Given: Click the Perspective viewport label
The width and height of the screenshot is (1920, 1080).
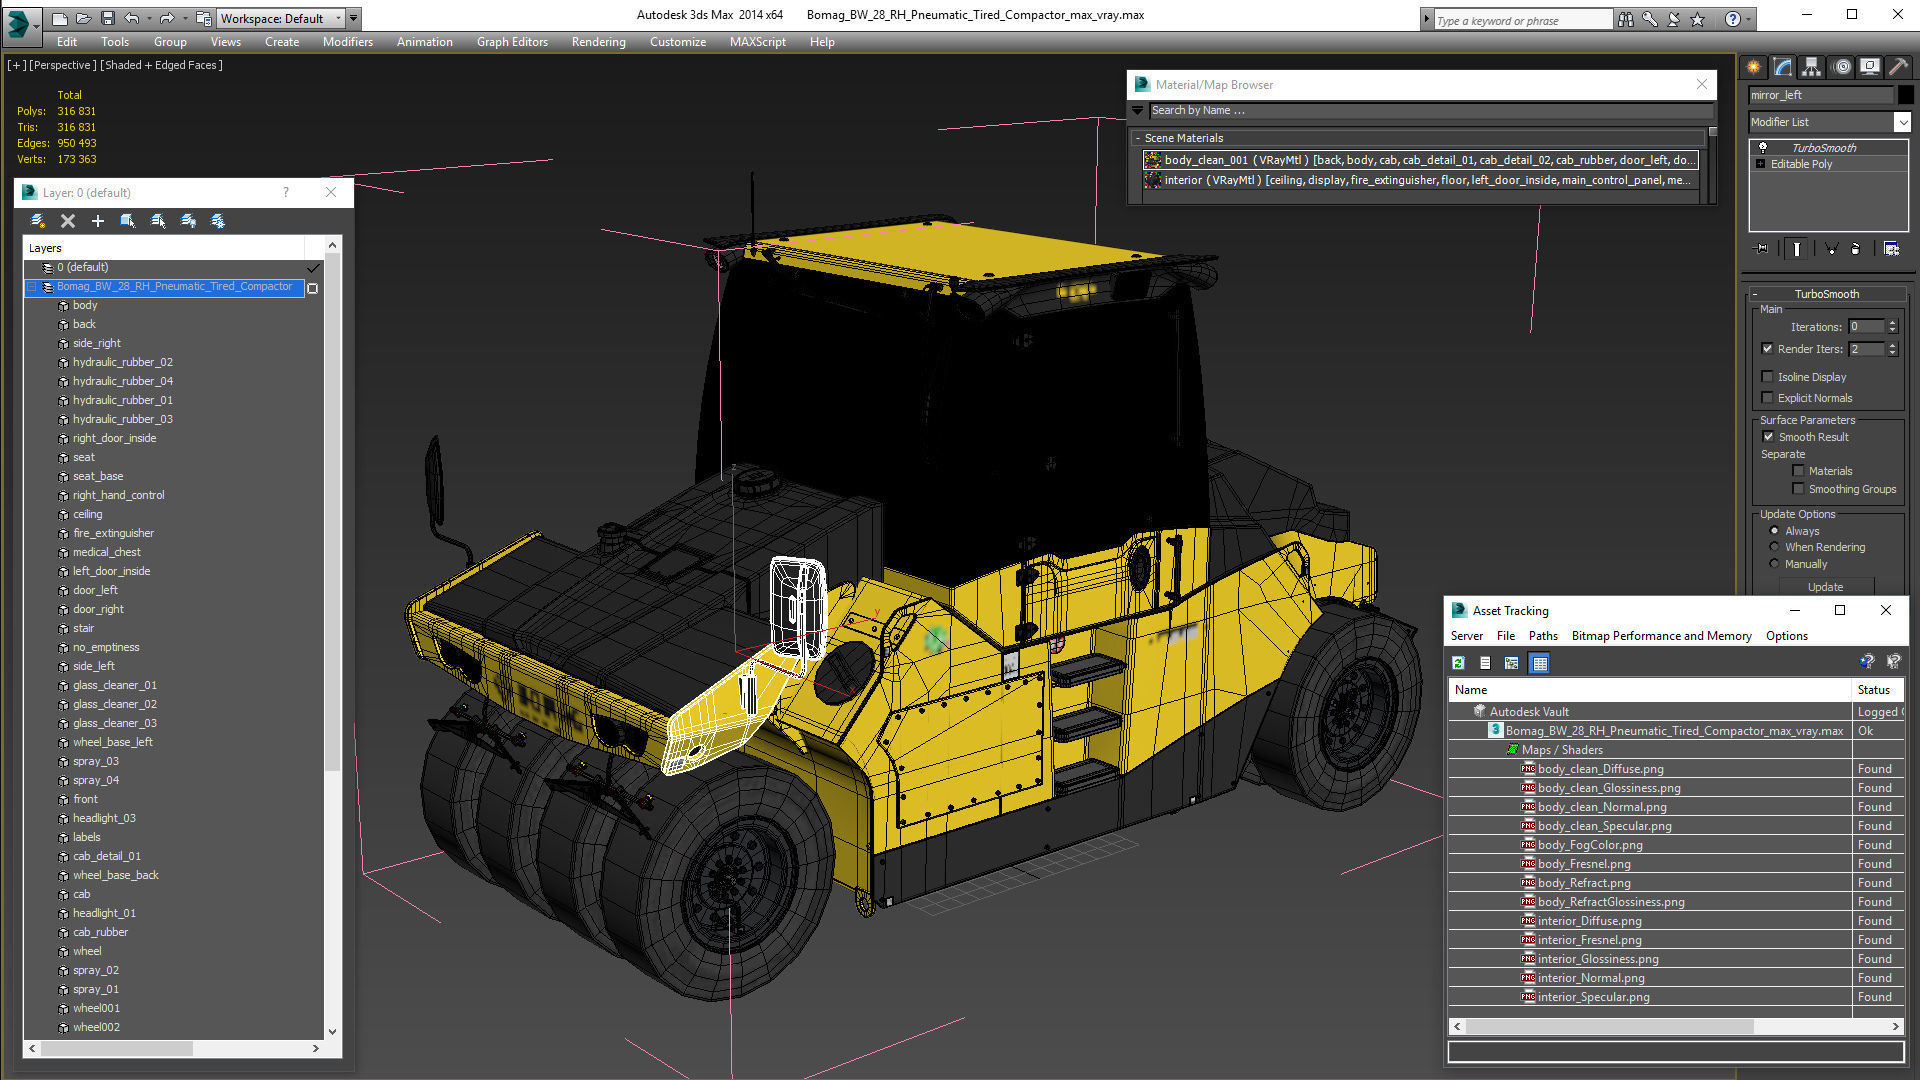Looking at the screenshot, I should point(63,65).
